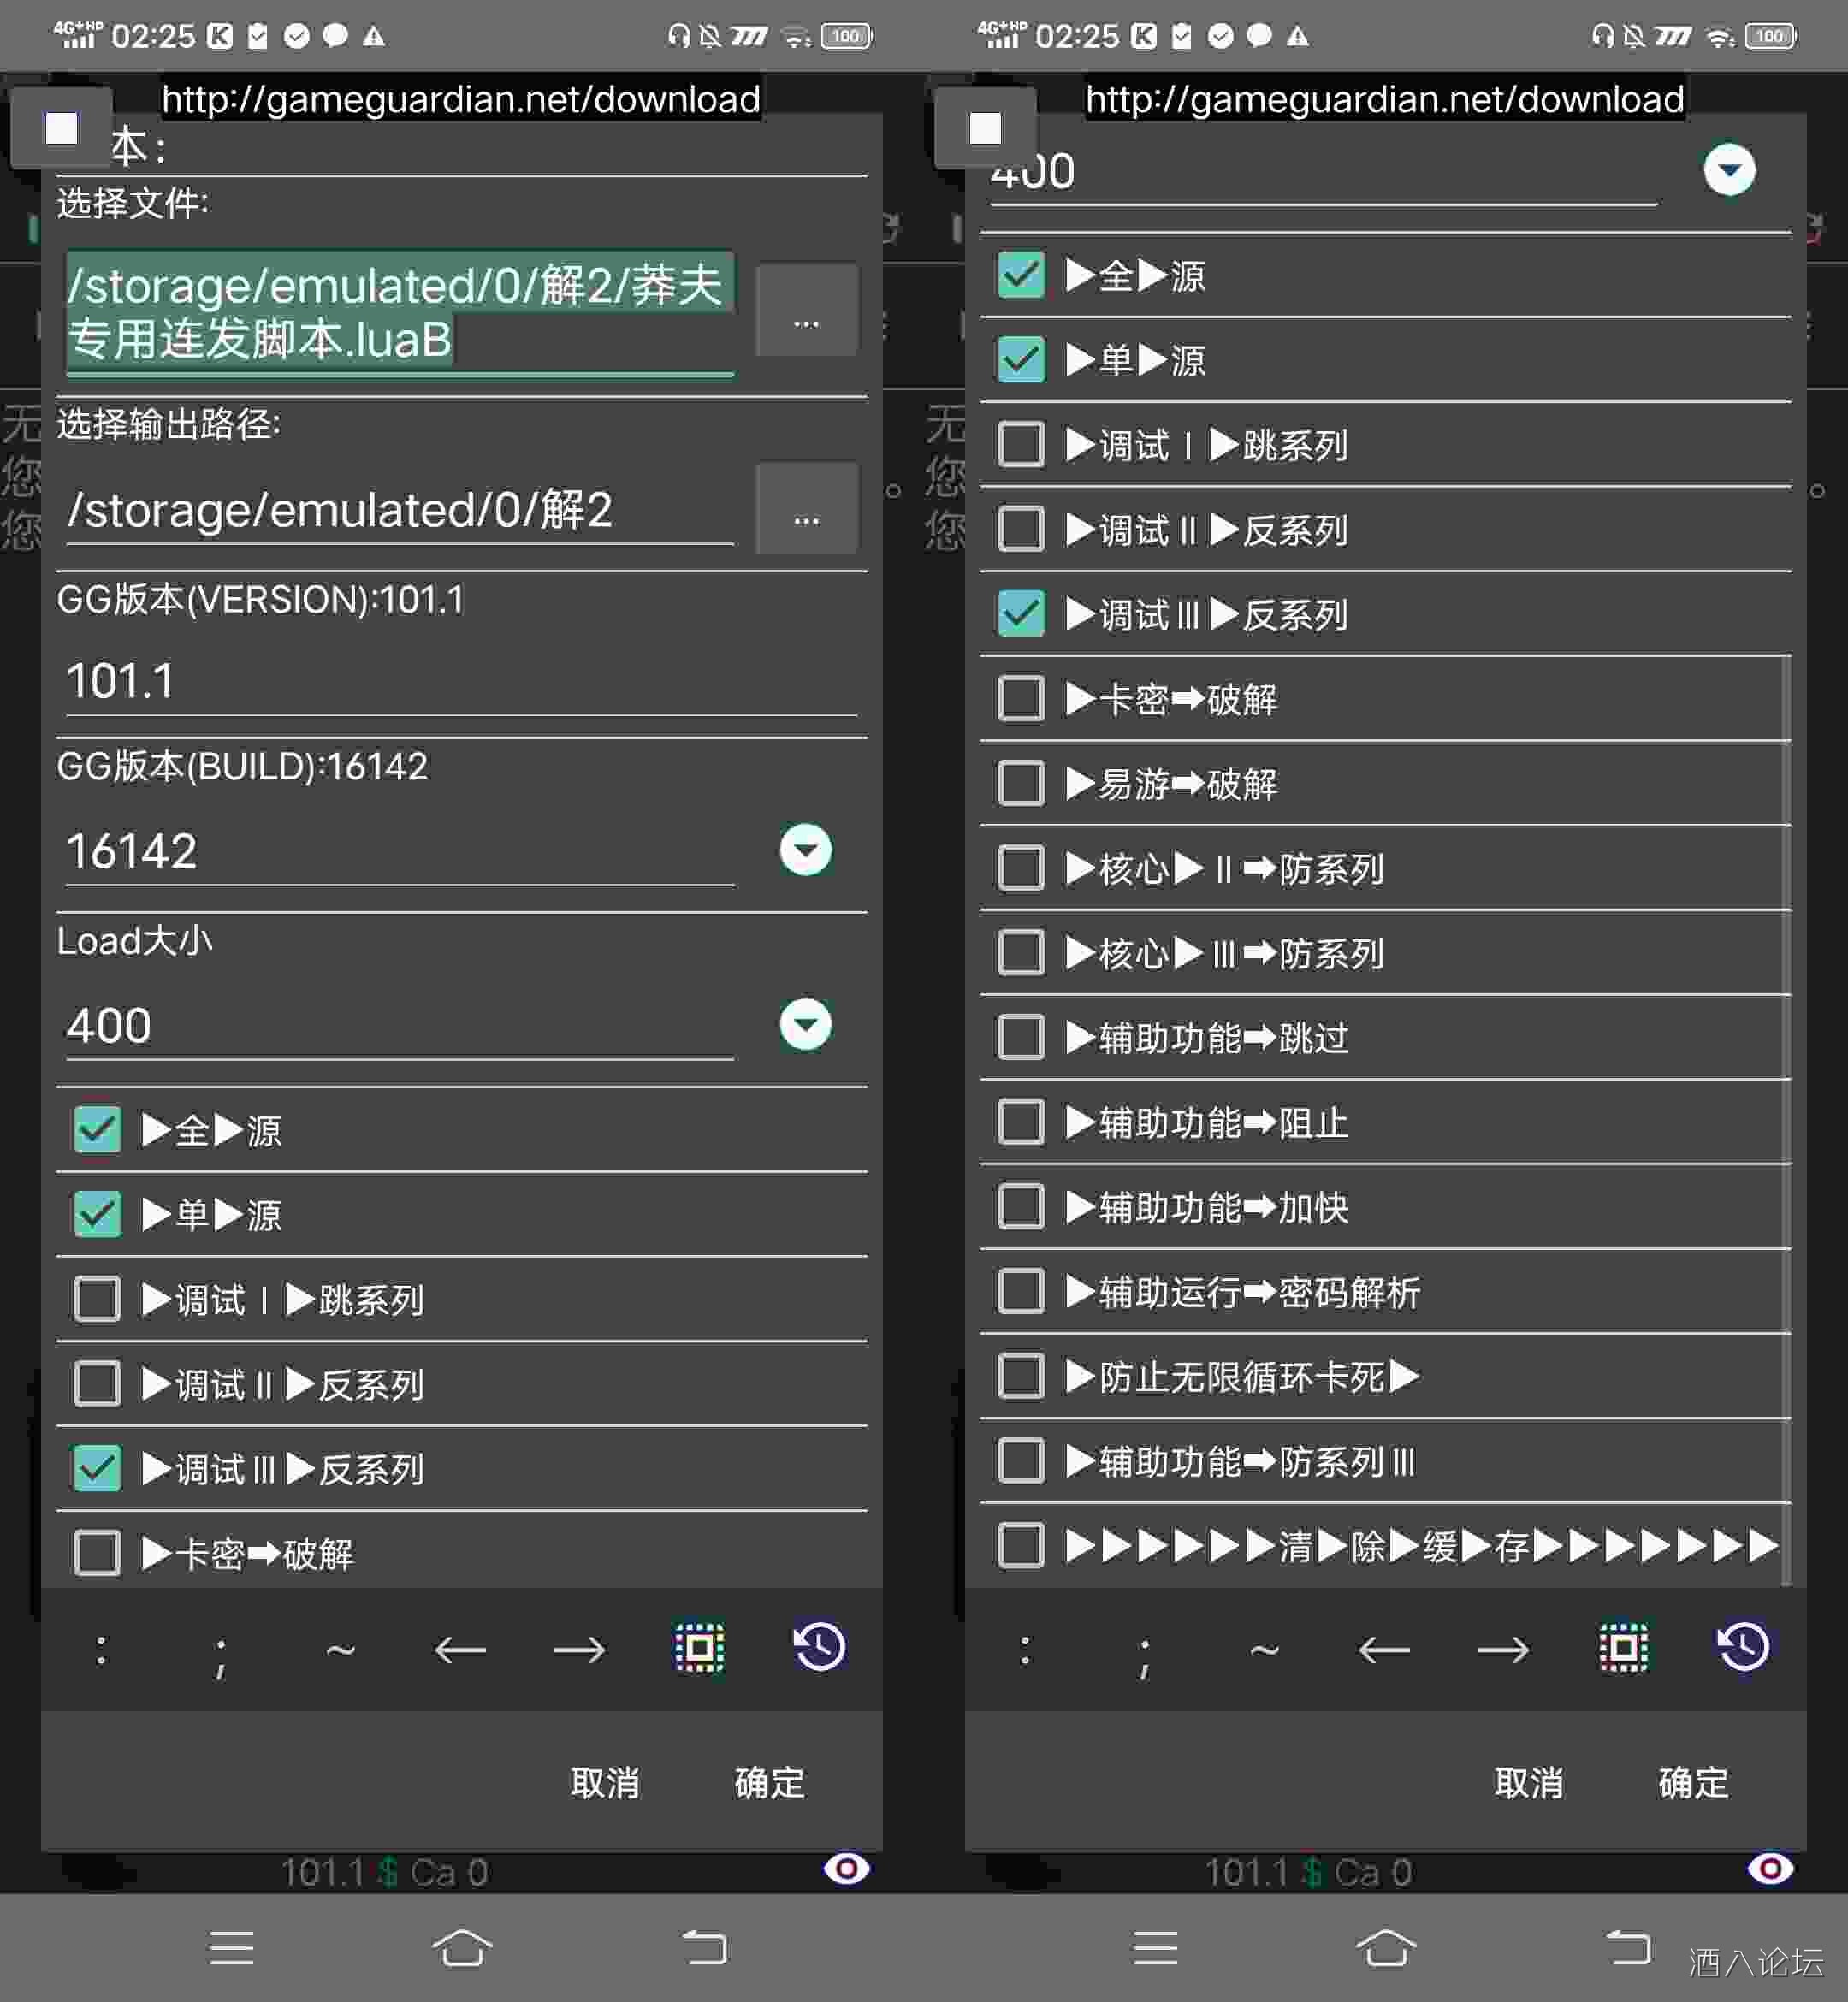
Task: Click the white stop square icon at top left
Action: pyautogui.click(x=61, y=128)
